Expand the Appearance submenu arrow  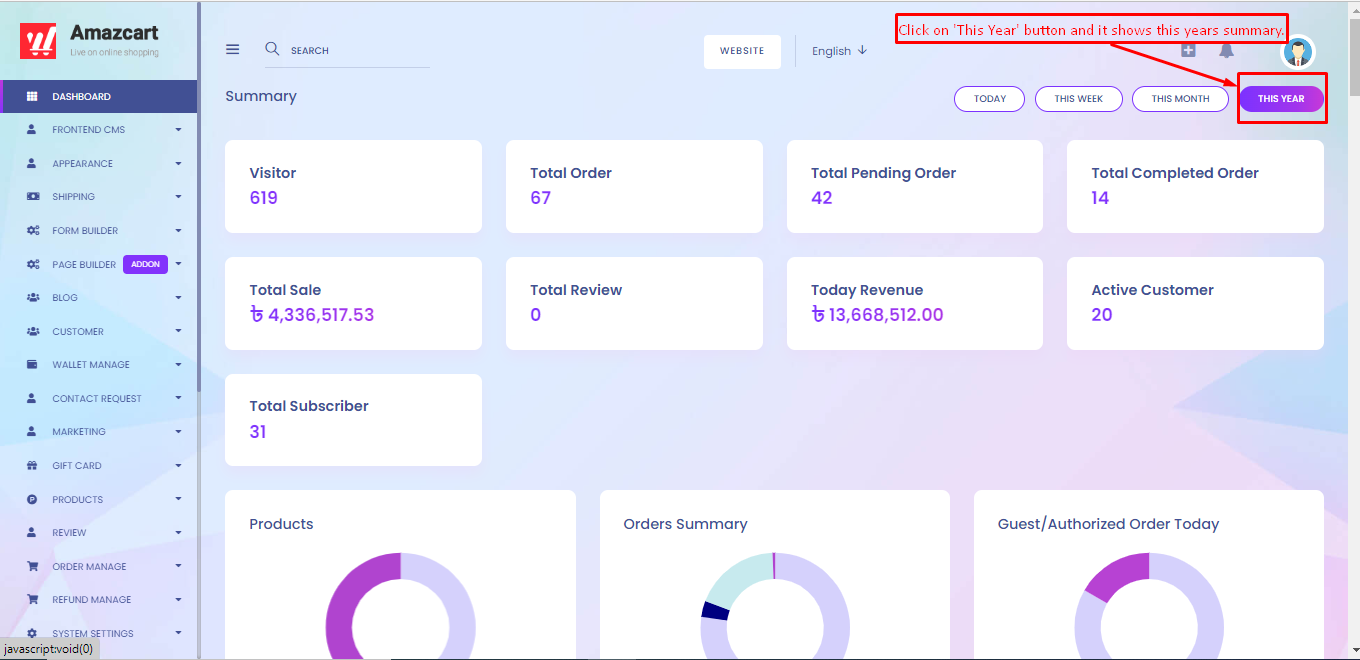(x=178, y=163)
